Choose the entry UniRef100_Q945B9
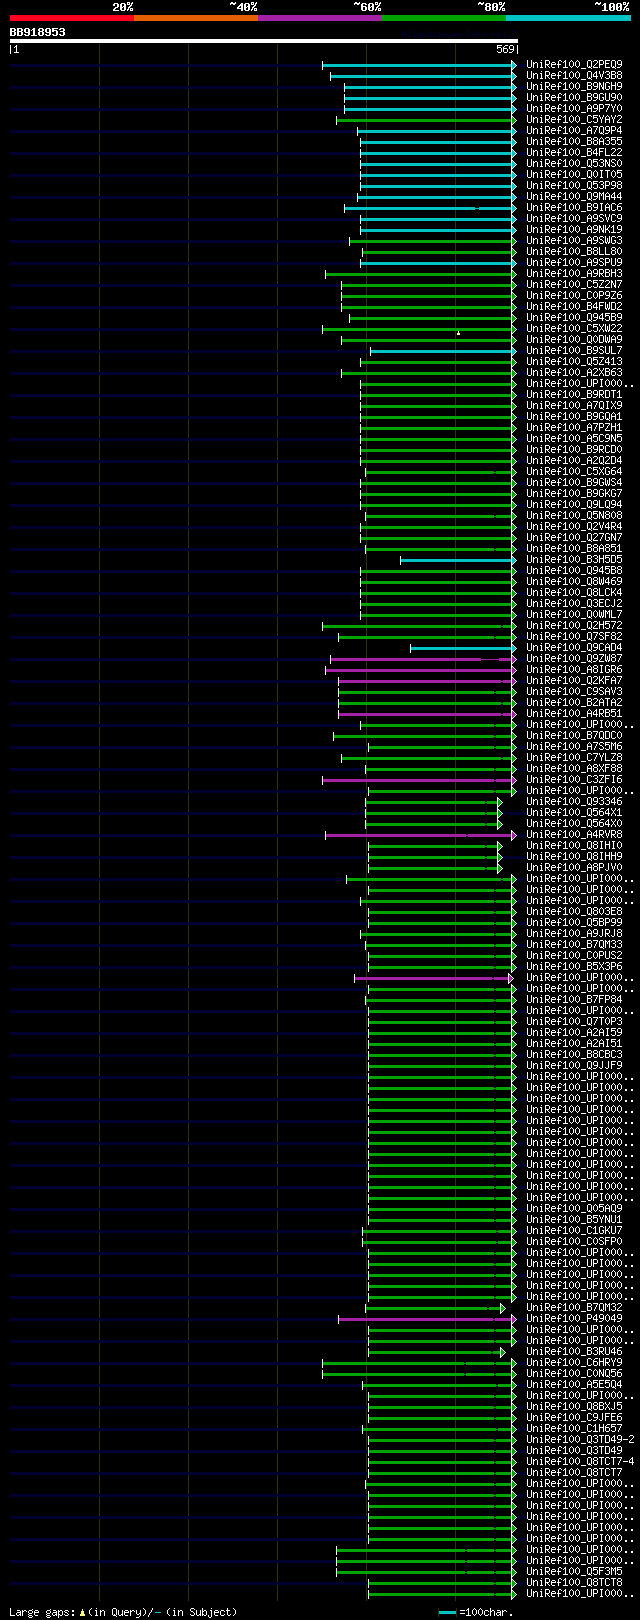Image resolution: width=640 pixels, height=1620 pixels. point(574,317)
